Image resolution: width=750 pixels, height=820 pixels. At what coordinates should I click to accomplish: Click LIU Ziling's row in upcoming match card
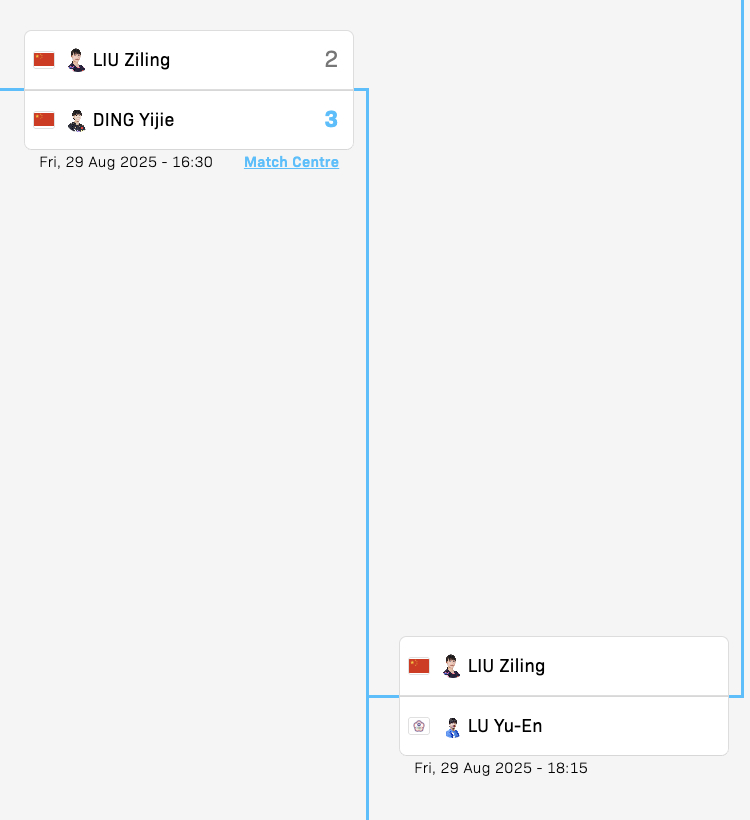564,666
